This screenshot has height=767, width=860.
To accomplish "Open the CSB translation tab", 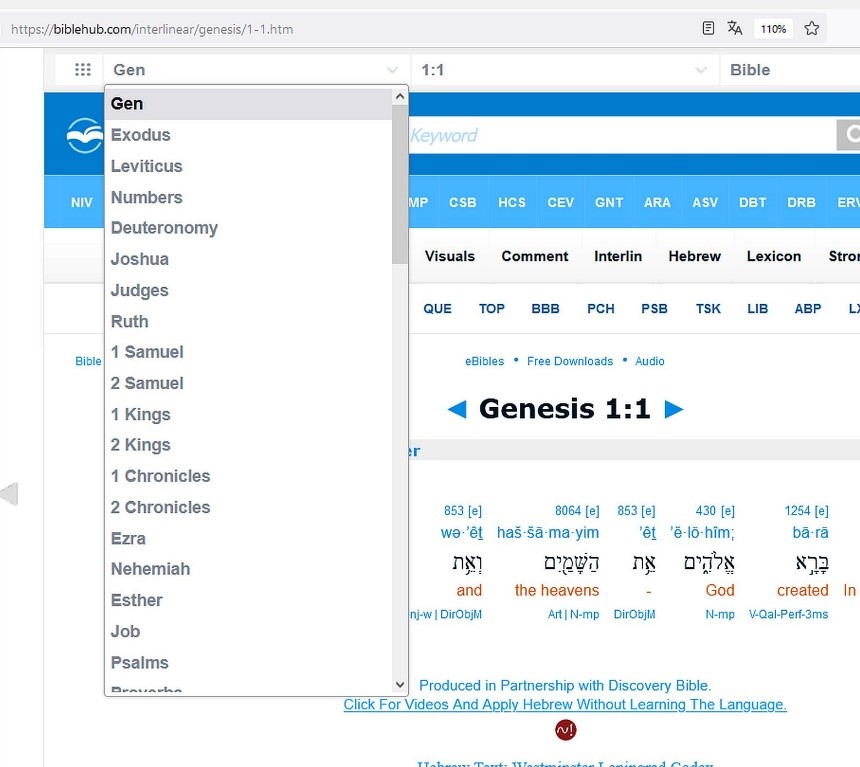I will pyautogui.click(x=462, y=202).
